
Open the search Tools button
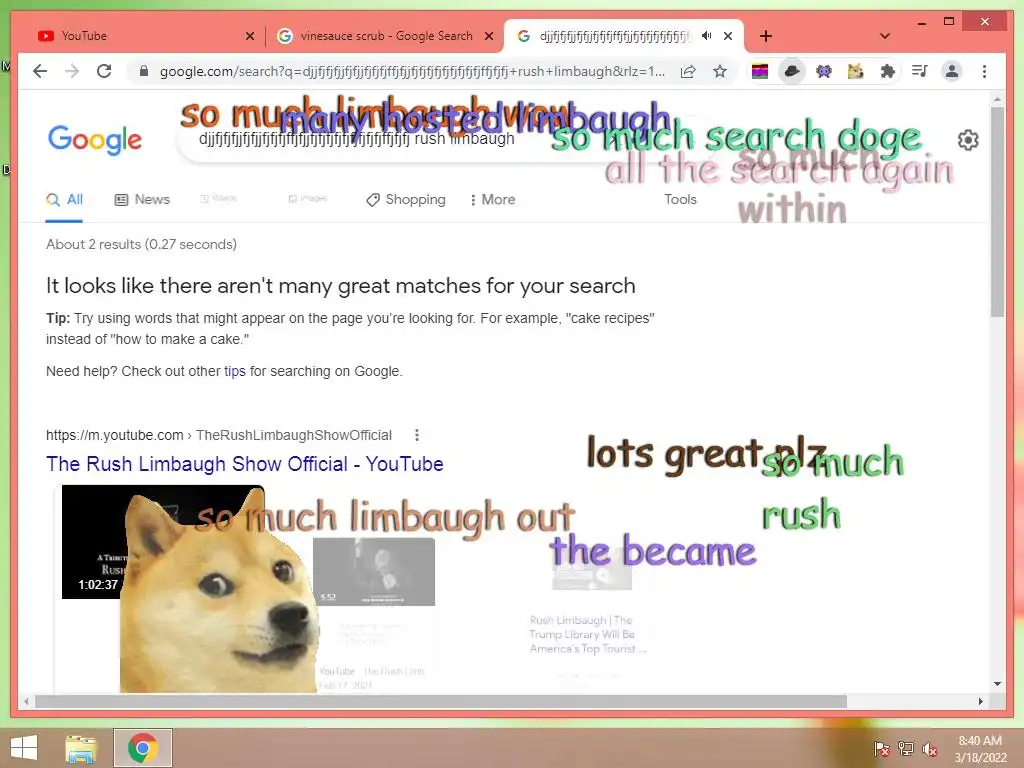pyautogui.click(x=680, y=200)
